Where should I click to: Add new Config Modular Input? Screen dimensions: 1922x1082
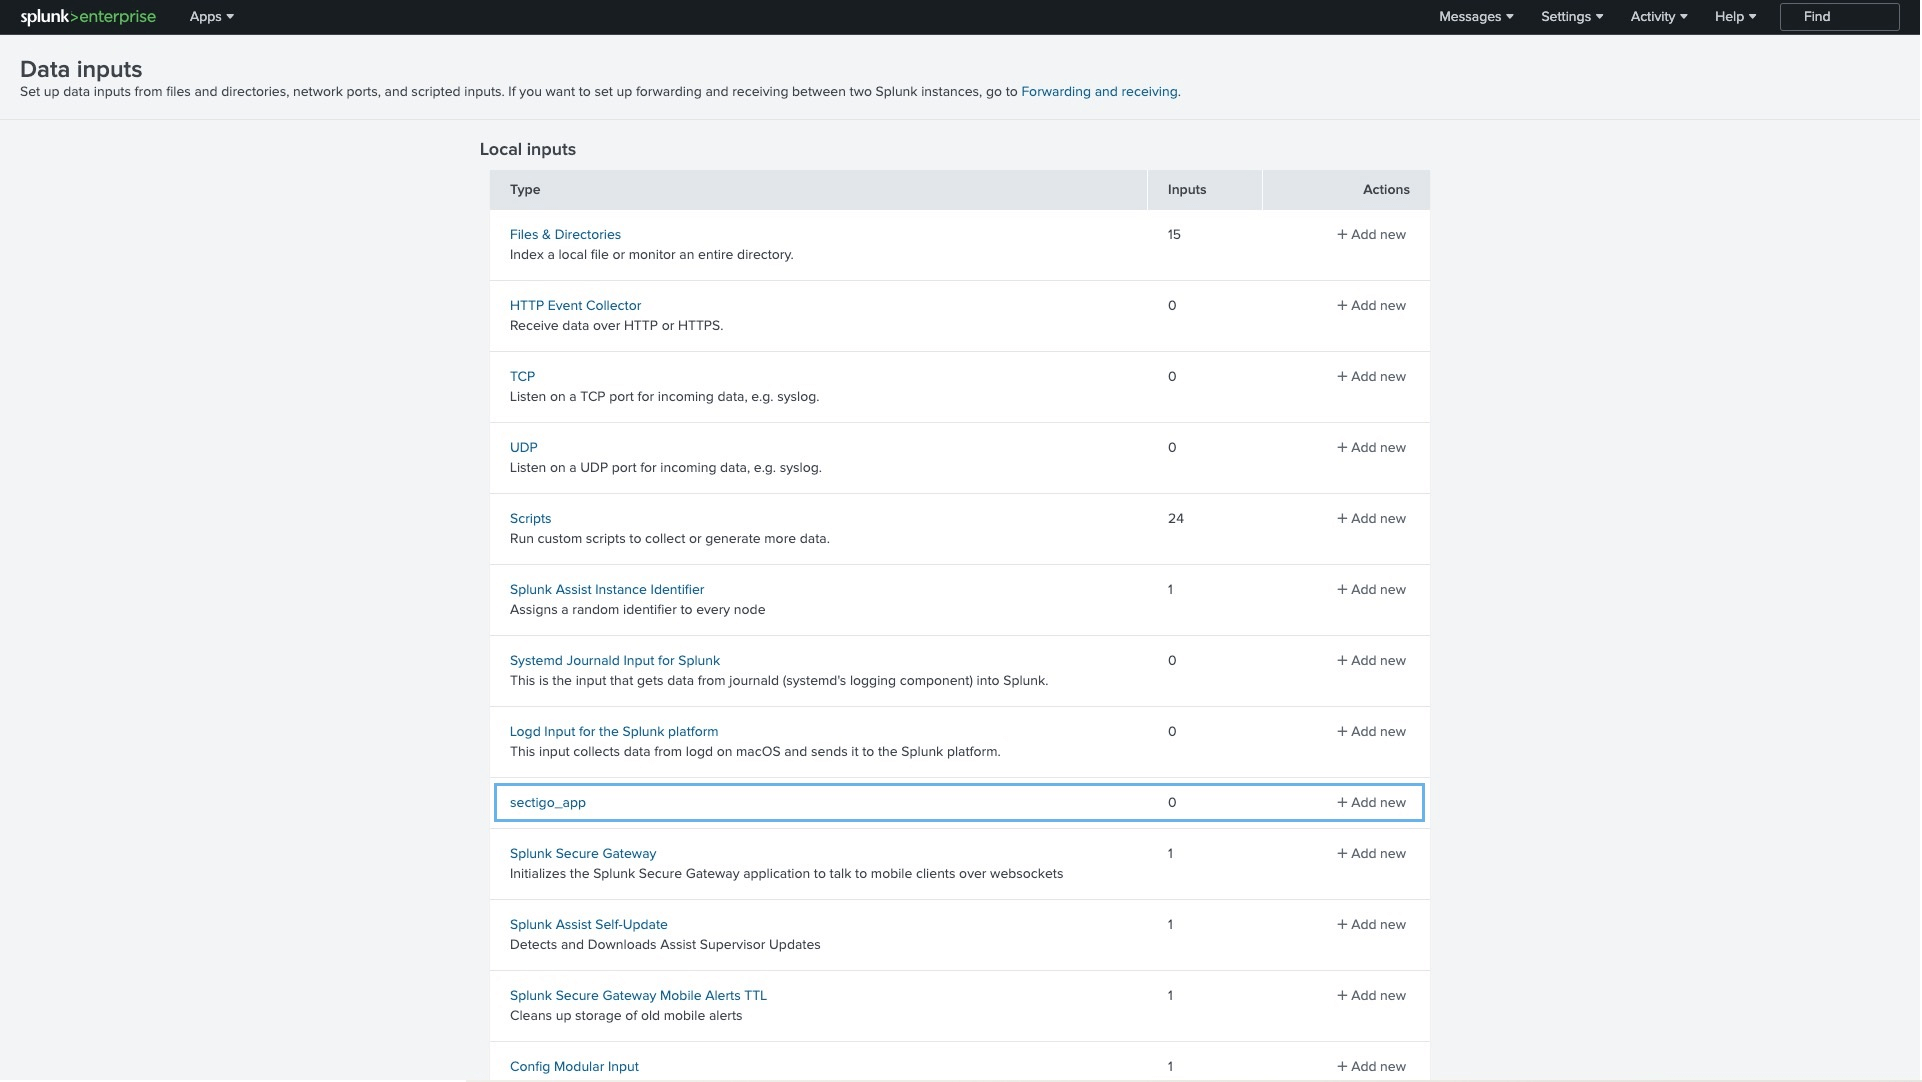1371,1067
